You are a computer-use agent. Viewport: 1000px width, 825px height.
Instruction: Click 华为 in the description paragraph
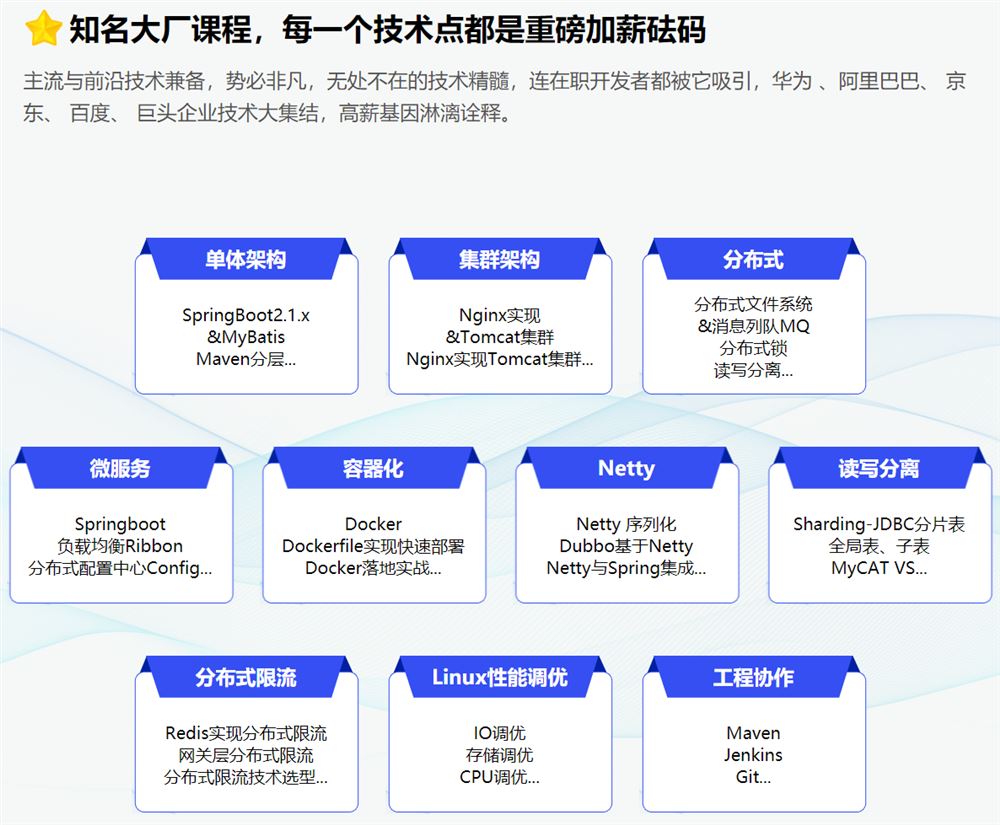791,81
